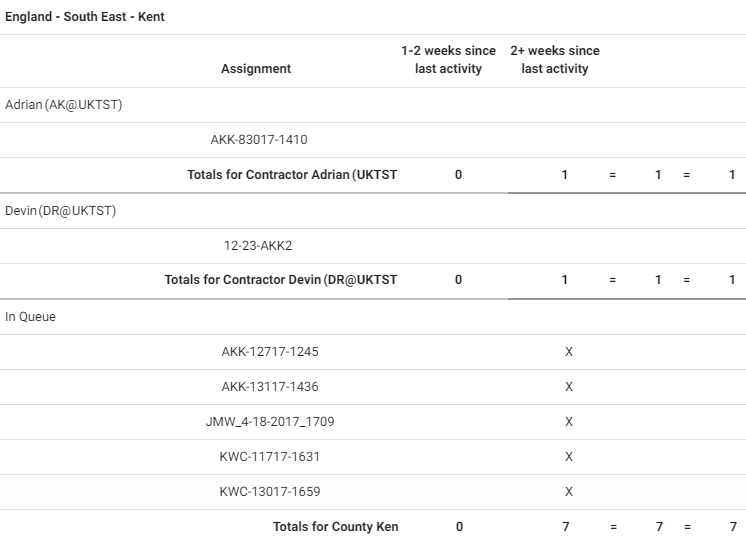The image size is (746, 543).
Task: Select the 2+ weeks since last activity header
Action: 555,60
